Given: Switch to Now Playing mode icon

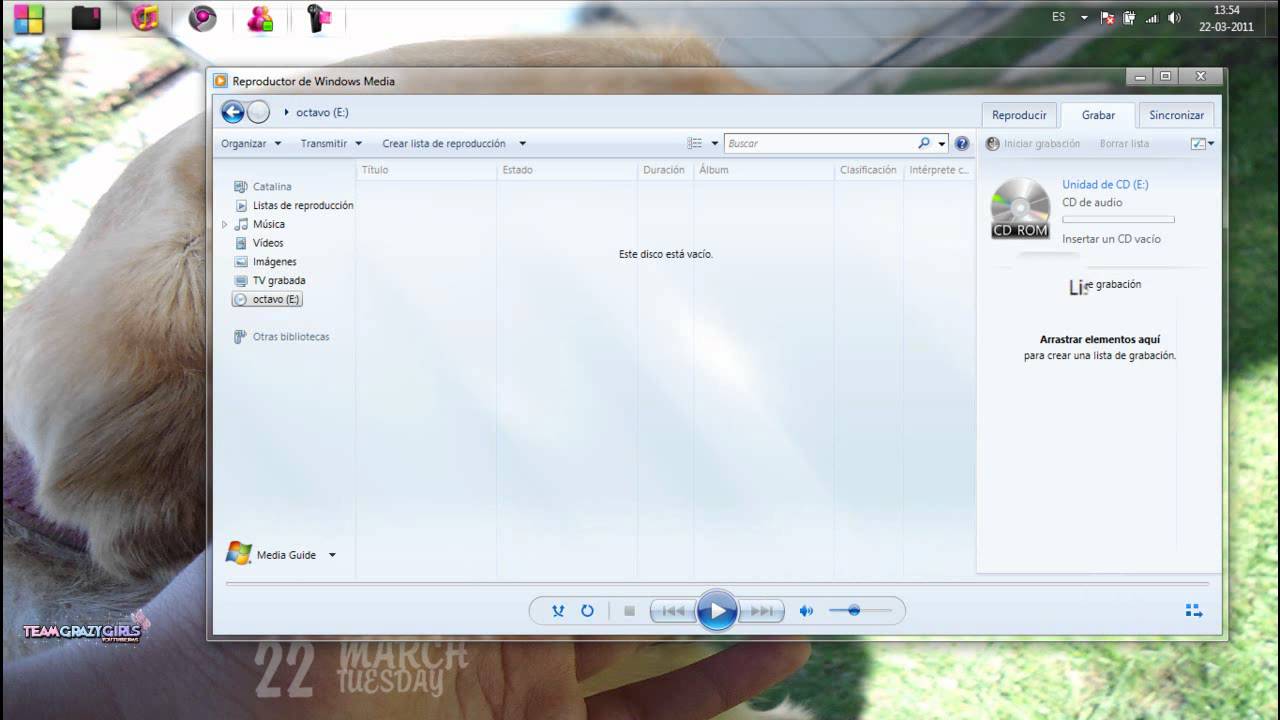Looking at the screenshot, I should [1193, 611].
